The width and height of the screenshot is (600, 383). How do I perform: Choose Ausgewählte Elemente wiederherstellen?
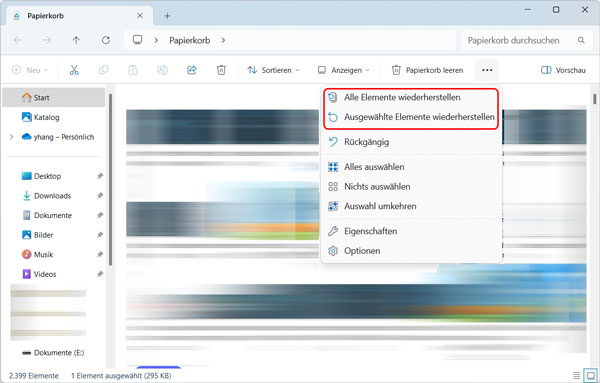click(411, 117)
